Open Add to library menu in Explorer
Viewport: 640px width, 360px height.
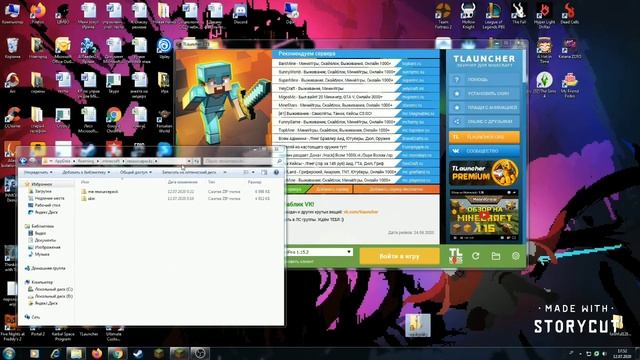(86, 173)
